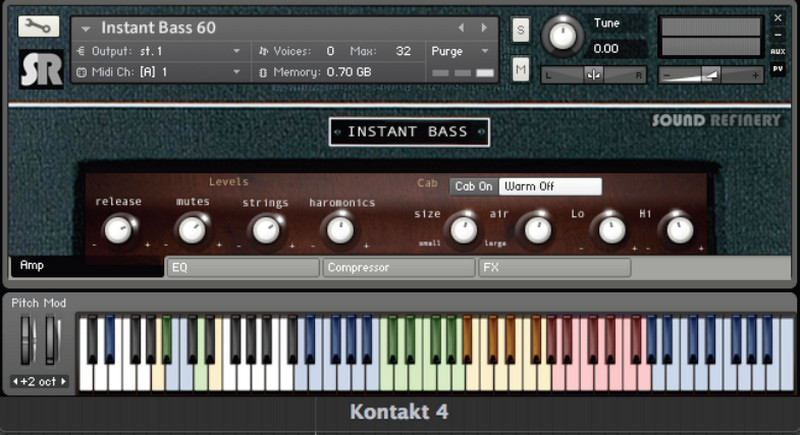
Task: Click the SR Sound Refinery logo
Action: [39, 68]
